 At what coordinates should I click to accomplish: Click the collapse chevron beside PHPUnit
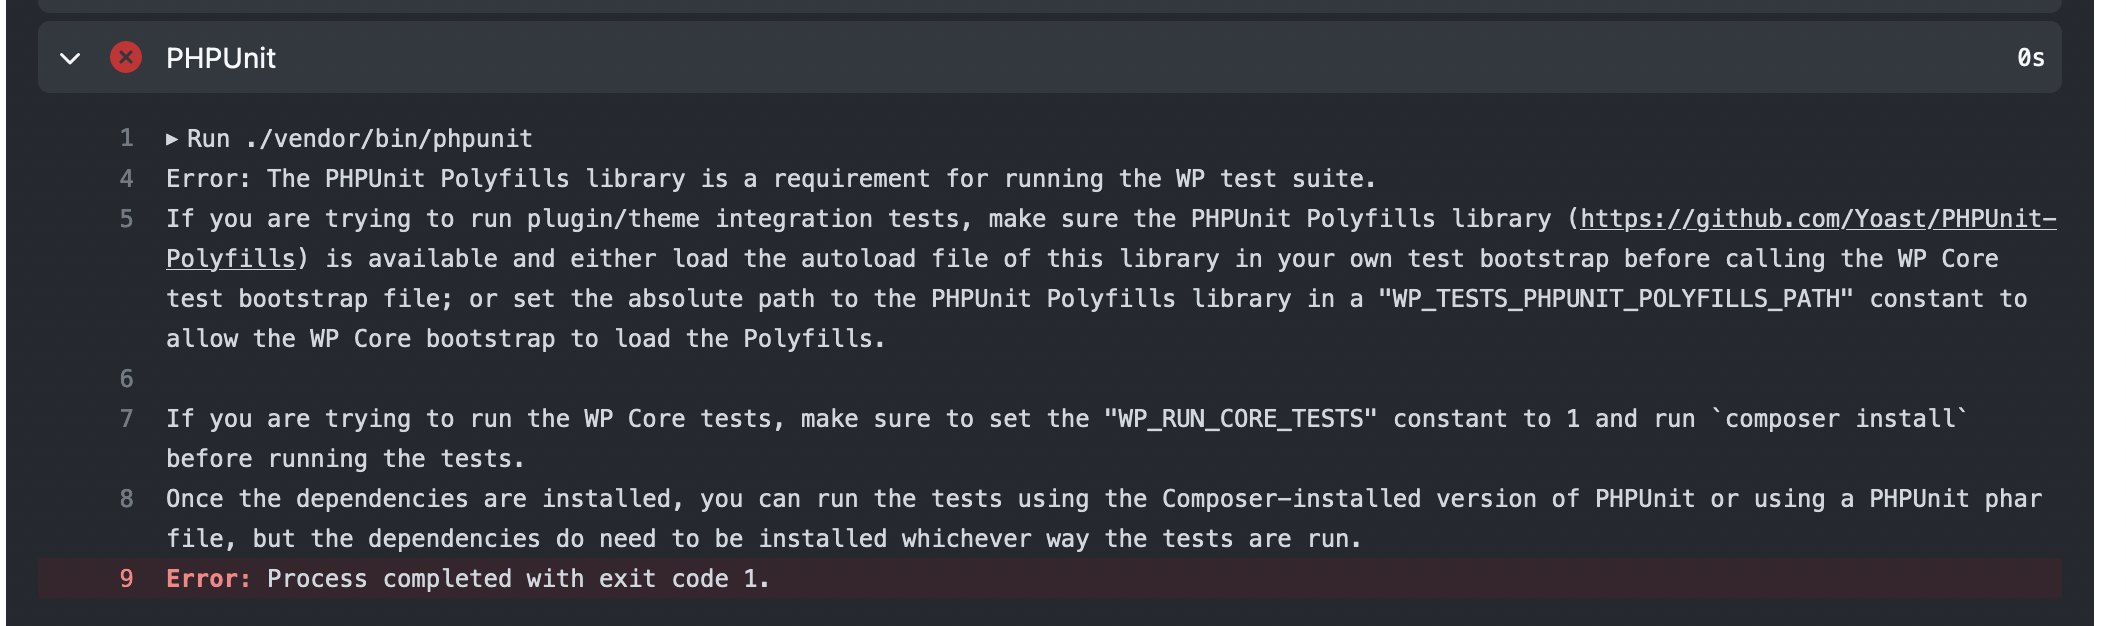[67, 57]
